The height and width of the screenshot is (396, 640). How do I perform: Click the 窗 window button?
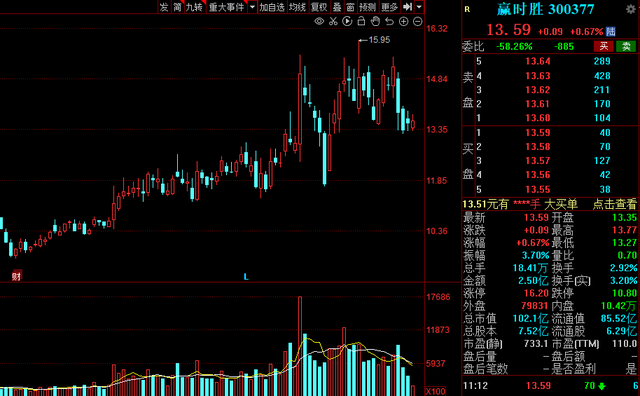(x=350, y=7)
